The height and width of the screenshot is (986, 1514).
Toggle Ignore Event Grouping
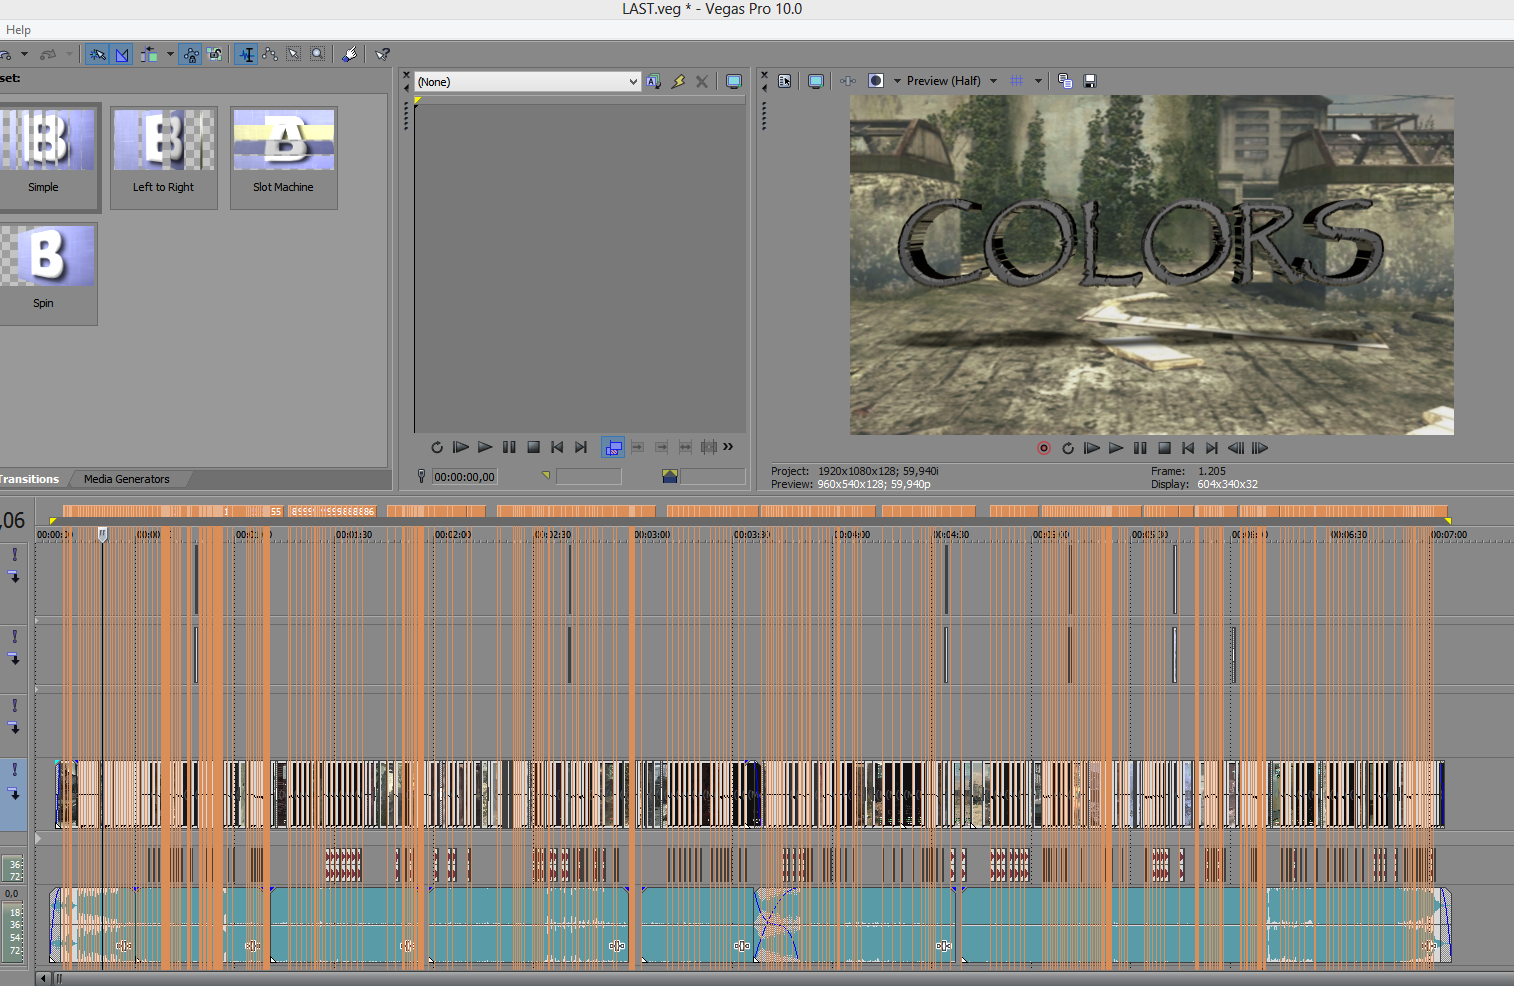[x=215, y=54]
